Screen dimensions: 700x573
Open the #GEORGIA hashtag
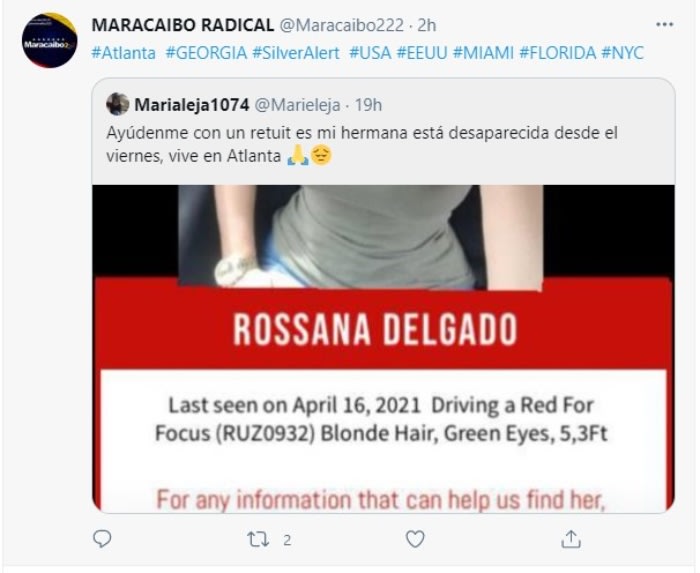(x=206, y=53)
